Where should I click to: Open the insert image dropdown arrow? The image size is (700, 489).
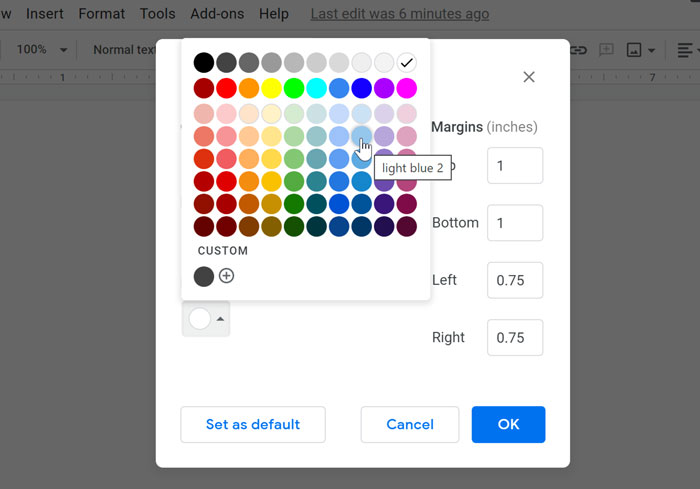(651, 50)
